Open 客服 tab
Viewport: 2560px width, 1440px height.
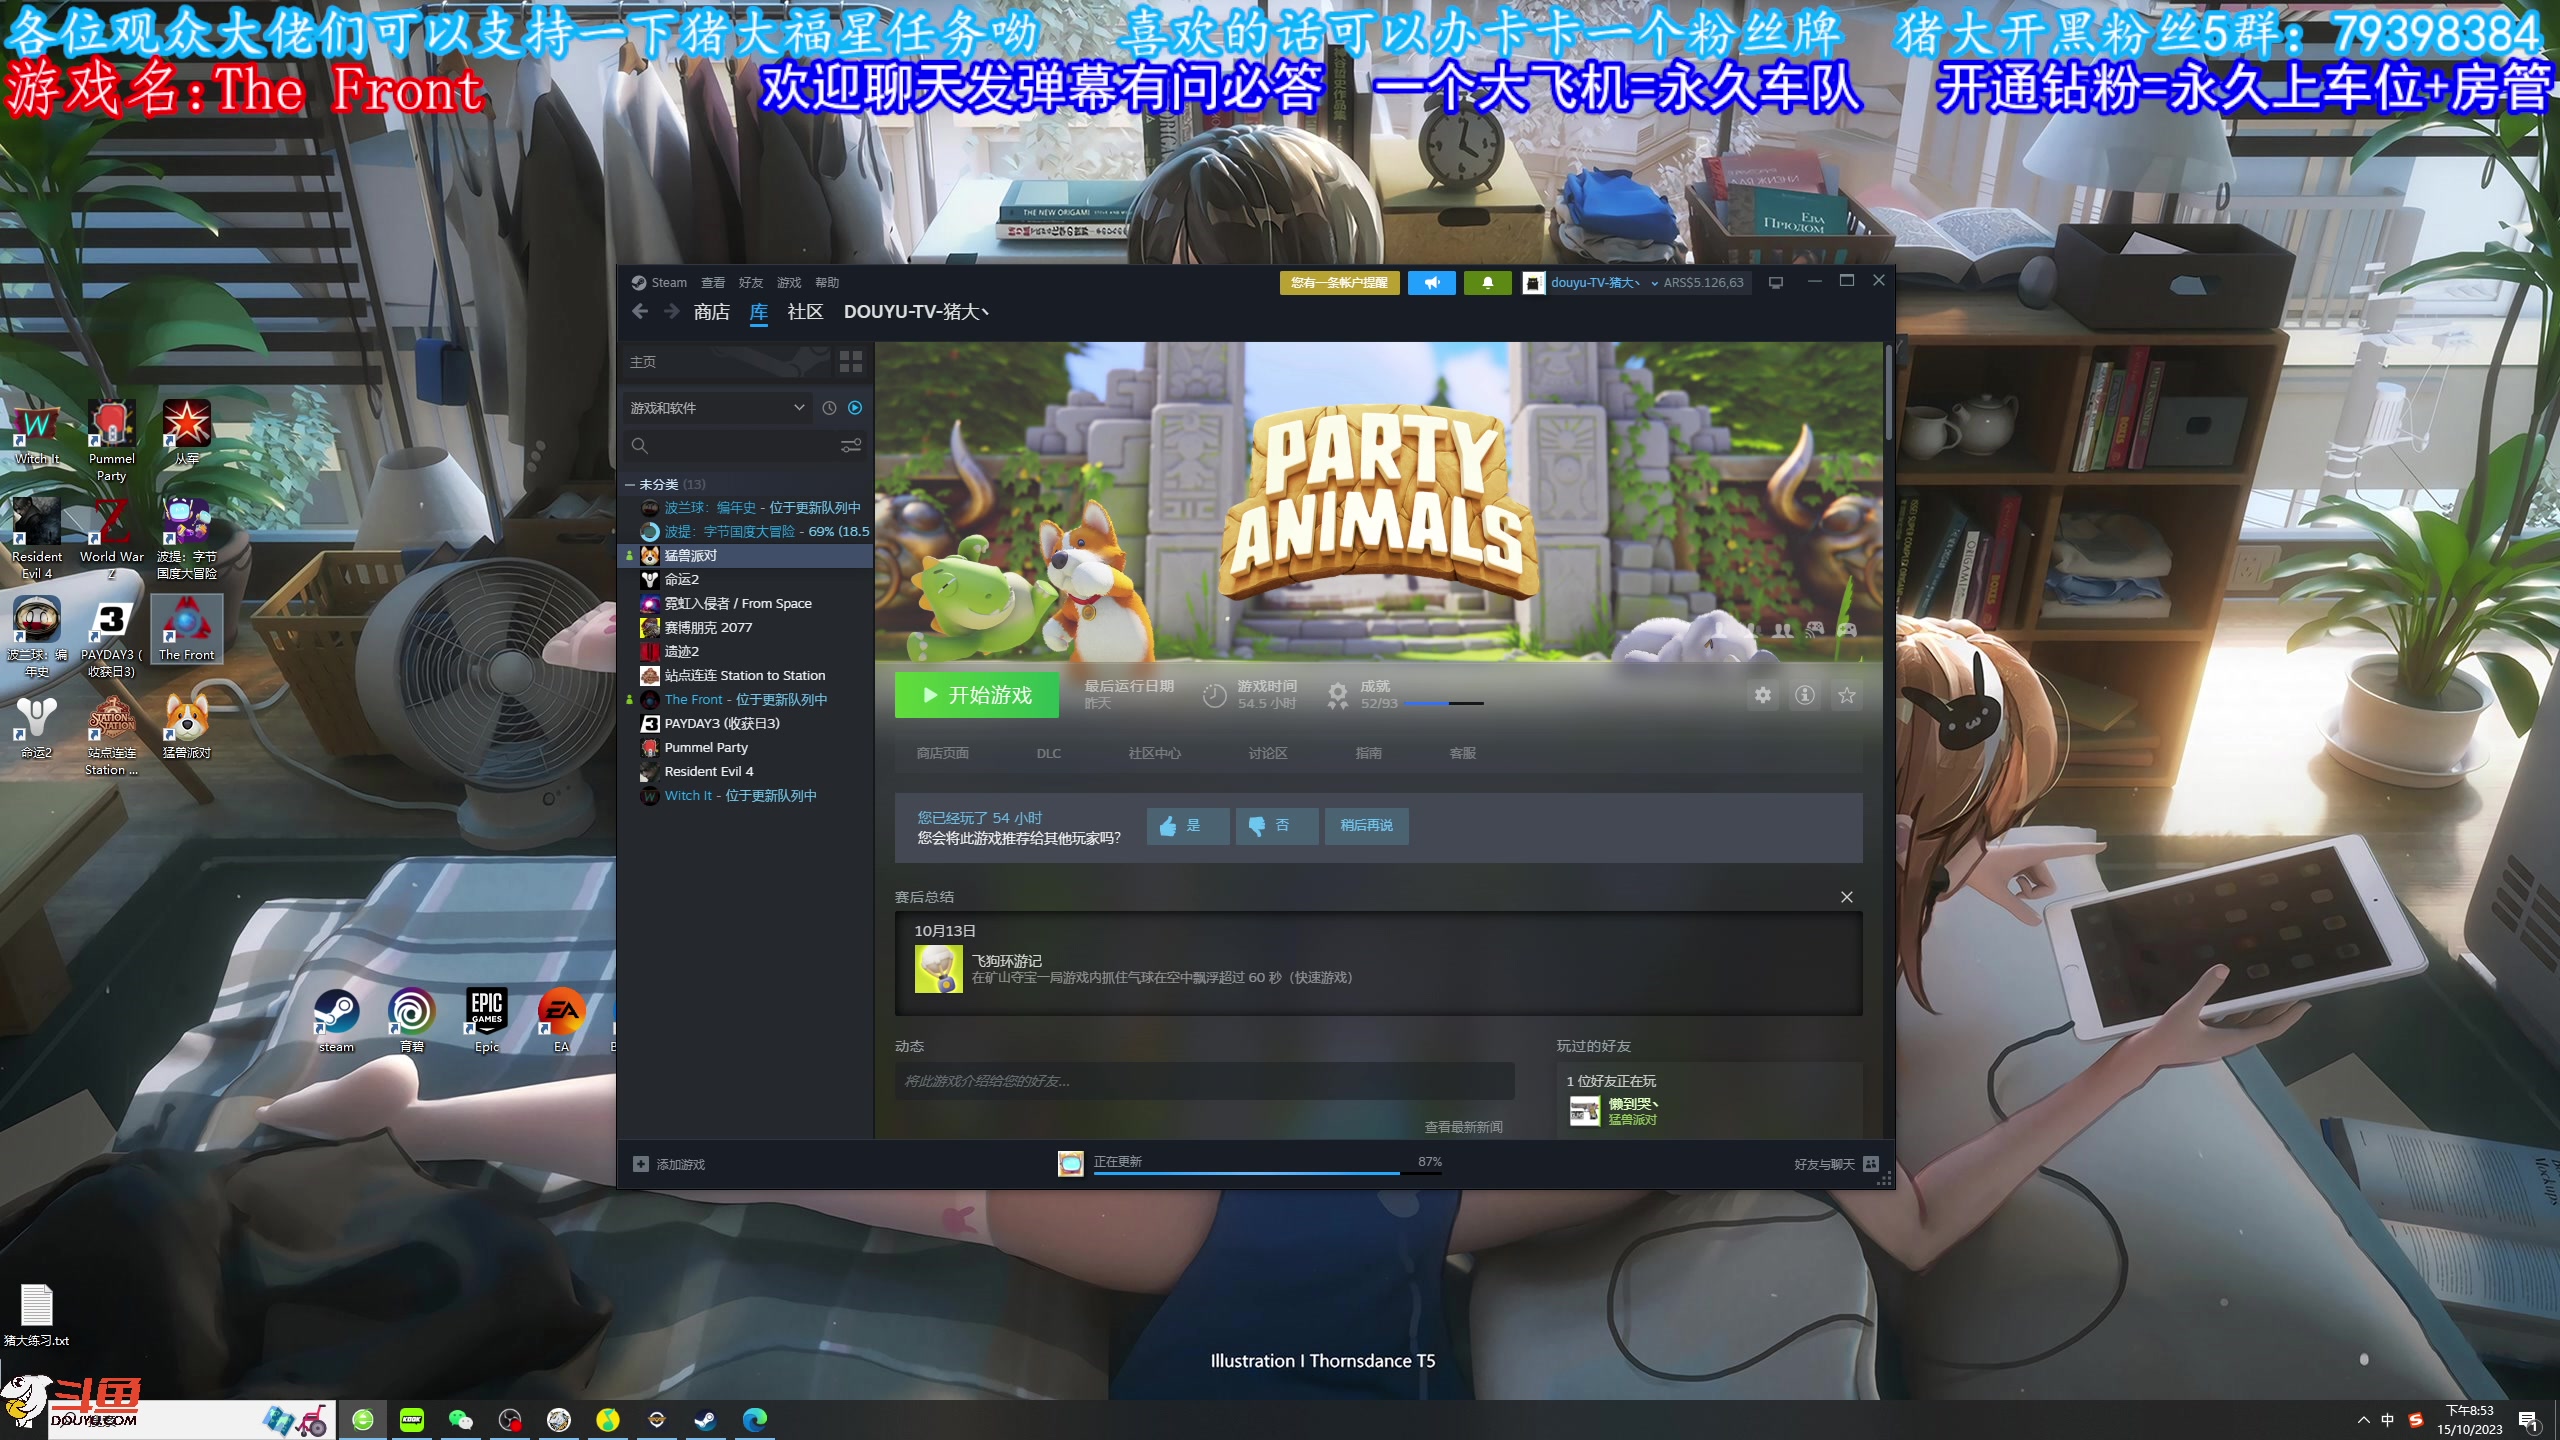[1463, 753]
